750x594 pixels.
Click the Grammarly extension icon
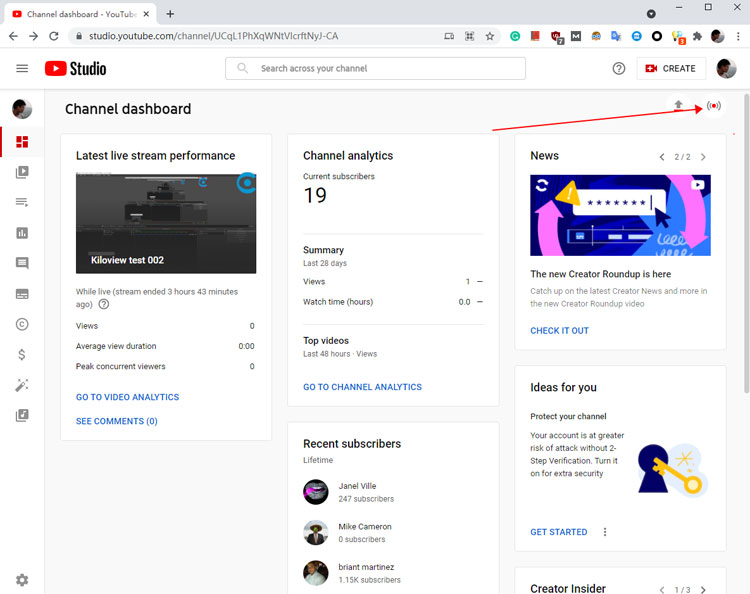click(515, 36)
